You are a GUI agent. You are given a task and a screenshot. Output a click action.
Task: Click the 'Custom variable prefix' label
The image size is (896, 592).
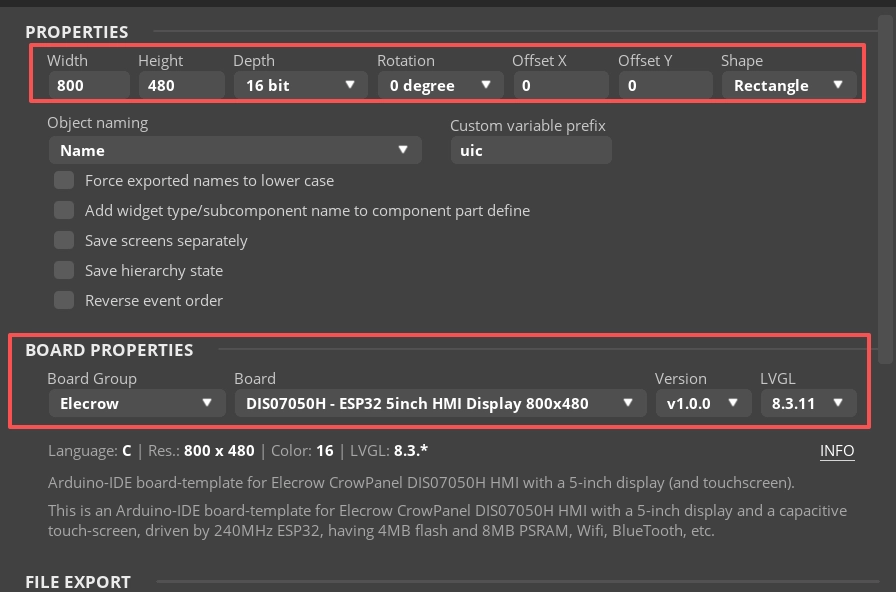click(x=528, y=126)
